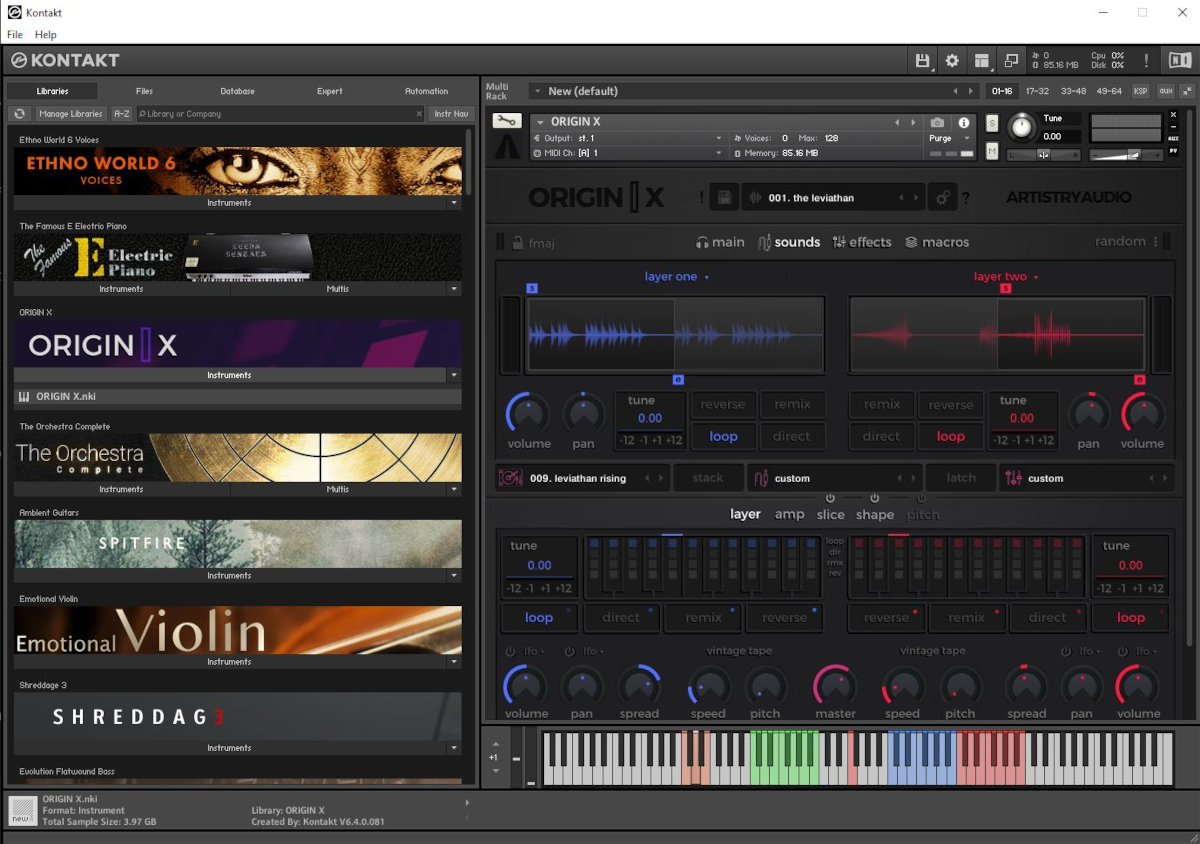1200x844 pixels.
Task: Open the New (default) multi rack dropdown
Action: coord(536,91)
